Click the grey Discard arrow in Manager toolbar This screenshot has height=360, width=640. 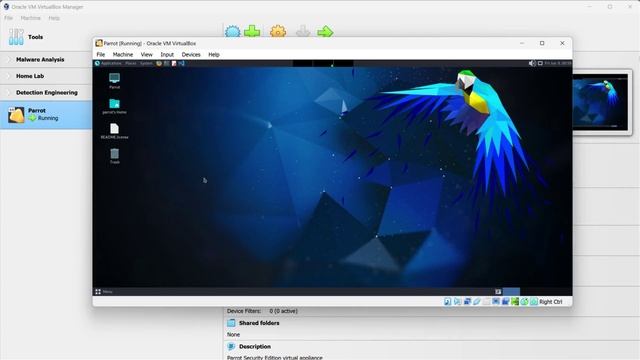pos(303,31)
